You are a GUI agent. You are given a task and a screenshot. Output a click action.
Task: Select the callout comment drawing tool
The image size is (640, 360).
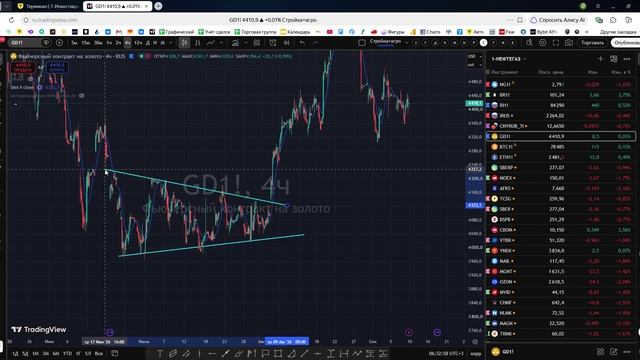265,353
